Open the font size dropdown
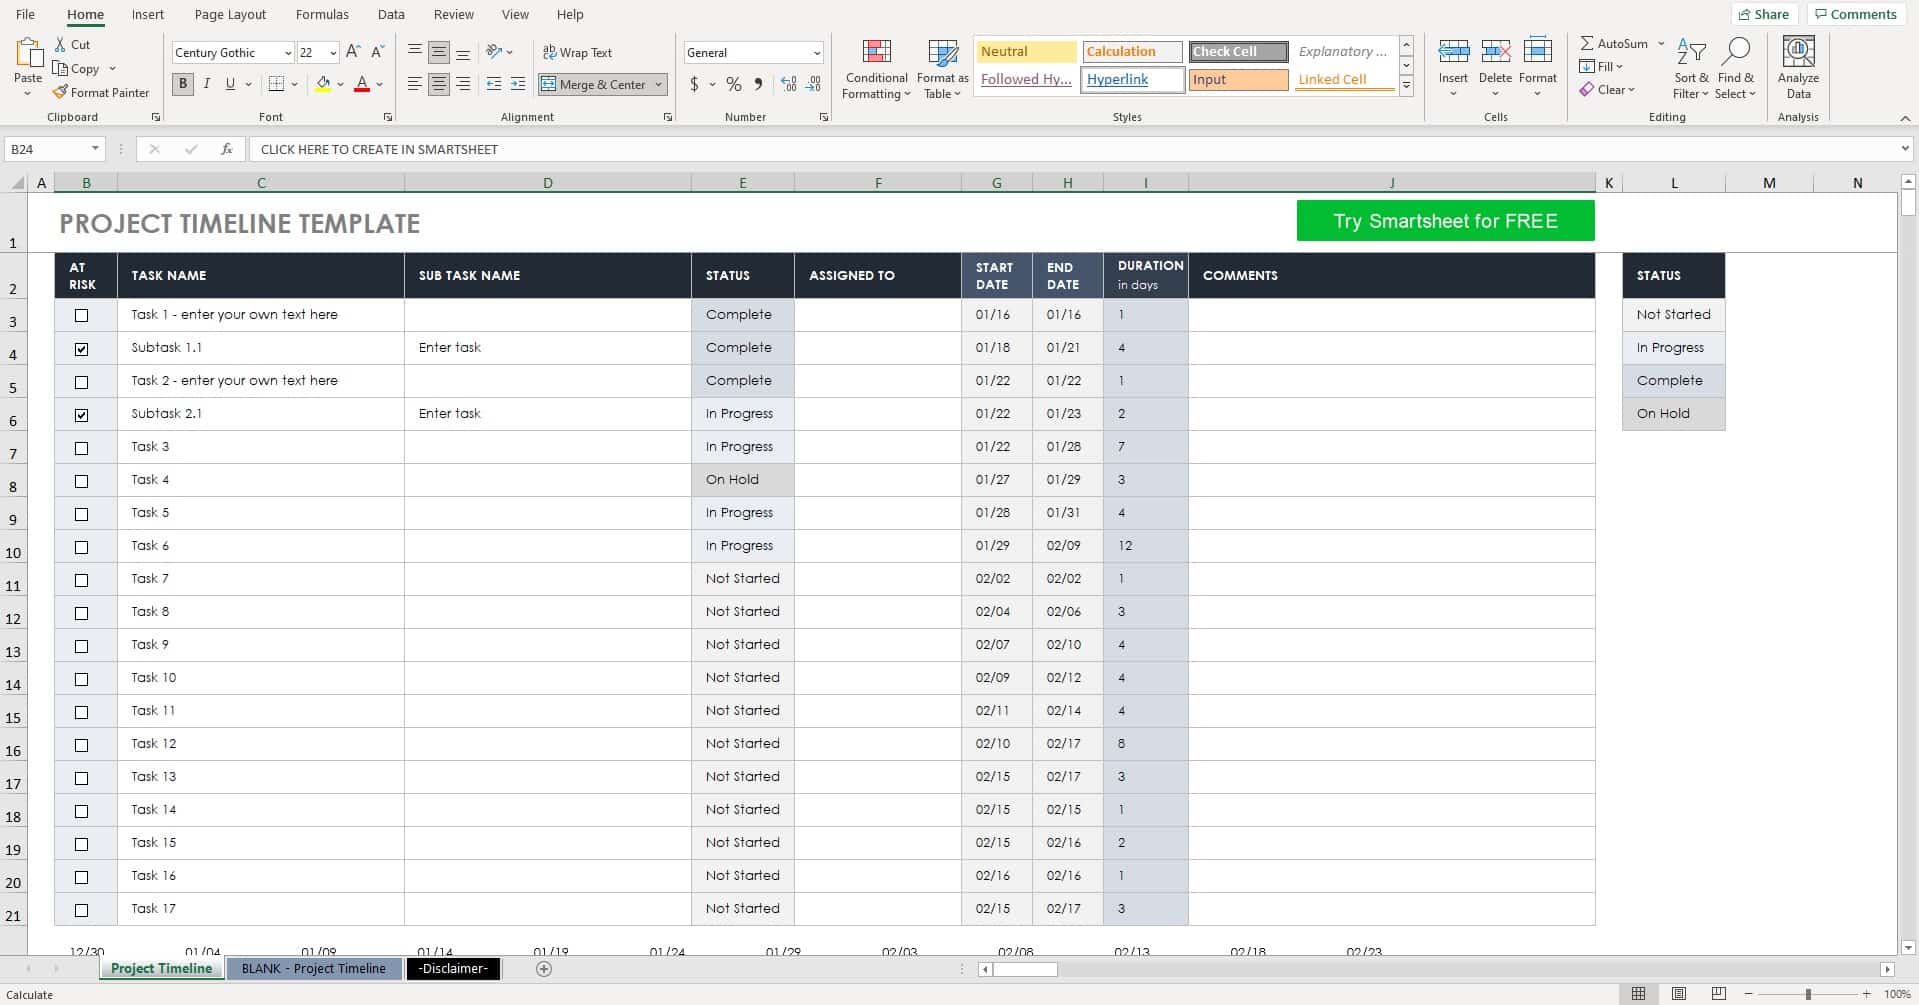 (333, 53)
